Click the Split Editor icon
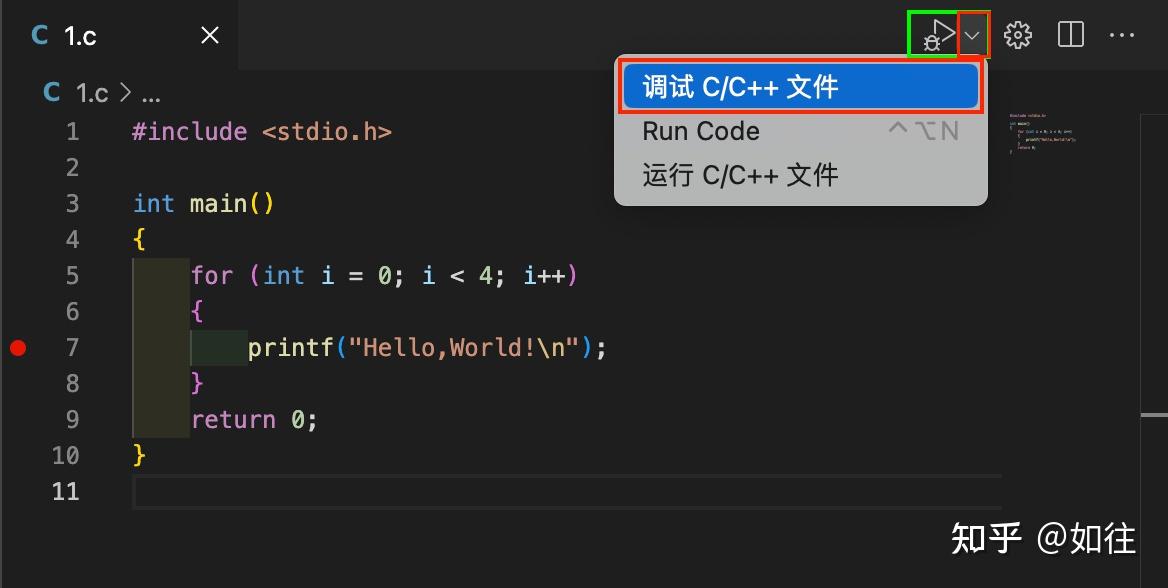This screenshot has width=1168, height=588. coord(1069,34)
